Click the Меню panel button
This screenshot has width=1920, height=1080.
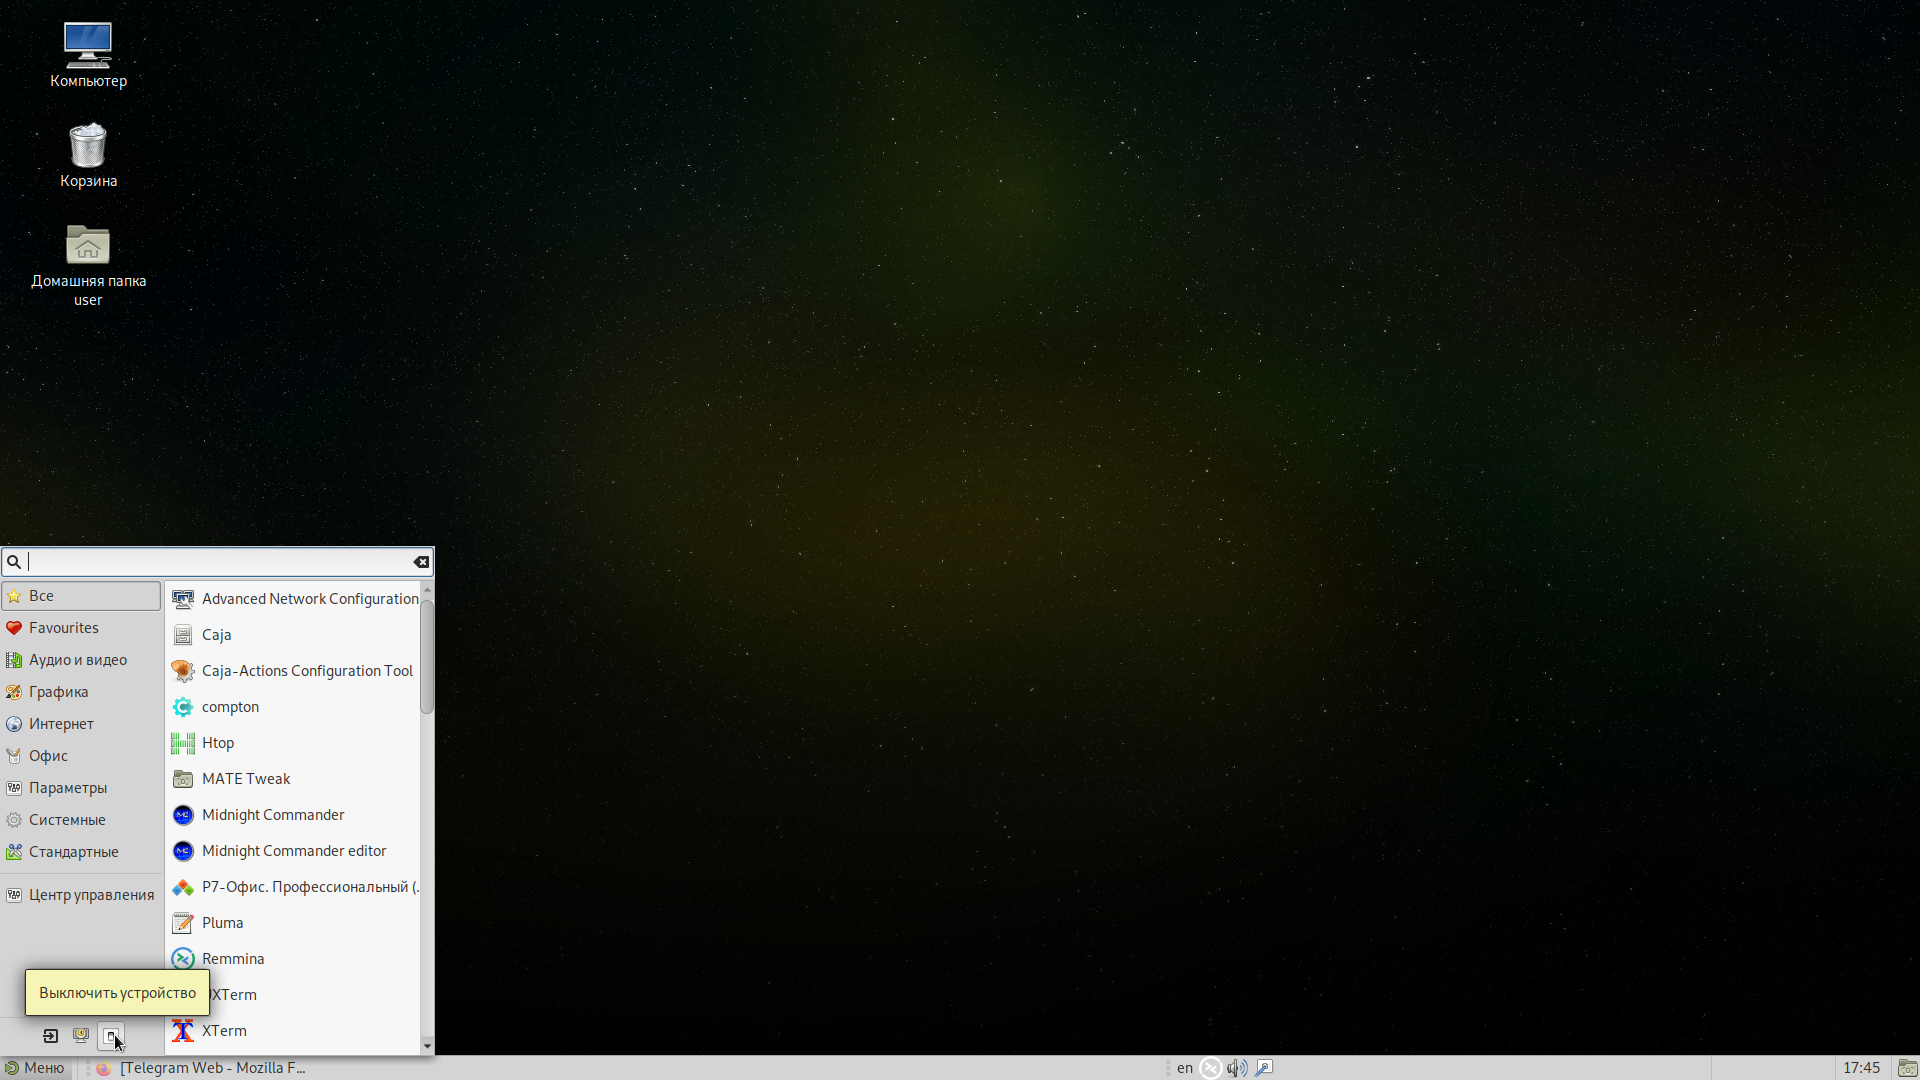pos(35,1068)
